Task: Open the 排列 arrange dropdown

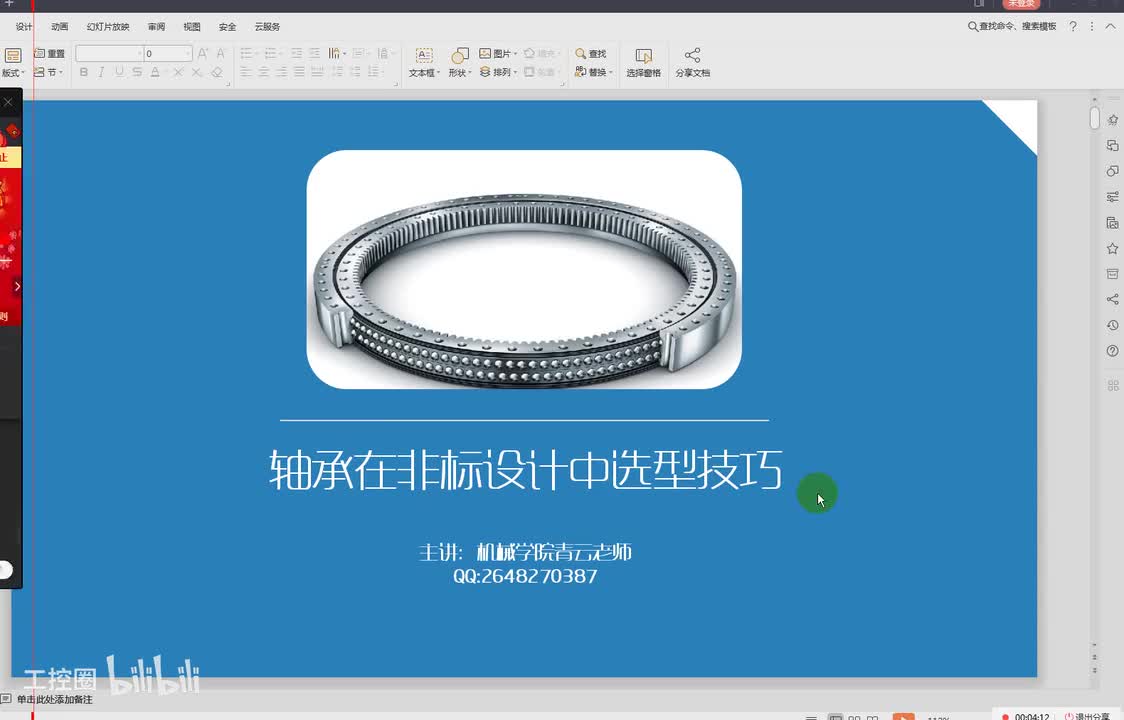Action: 498,72
